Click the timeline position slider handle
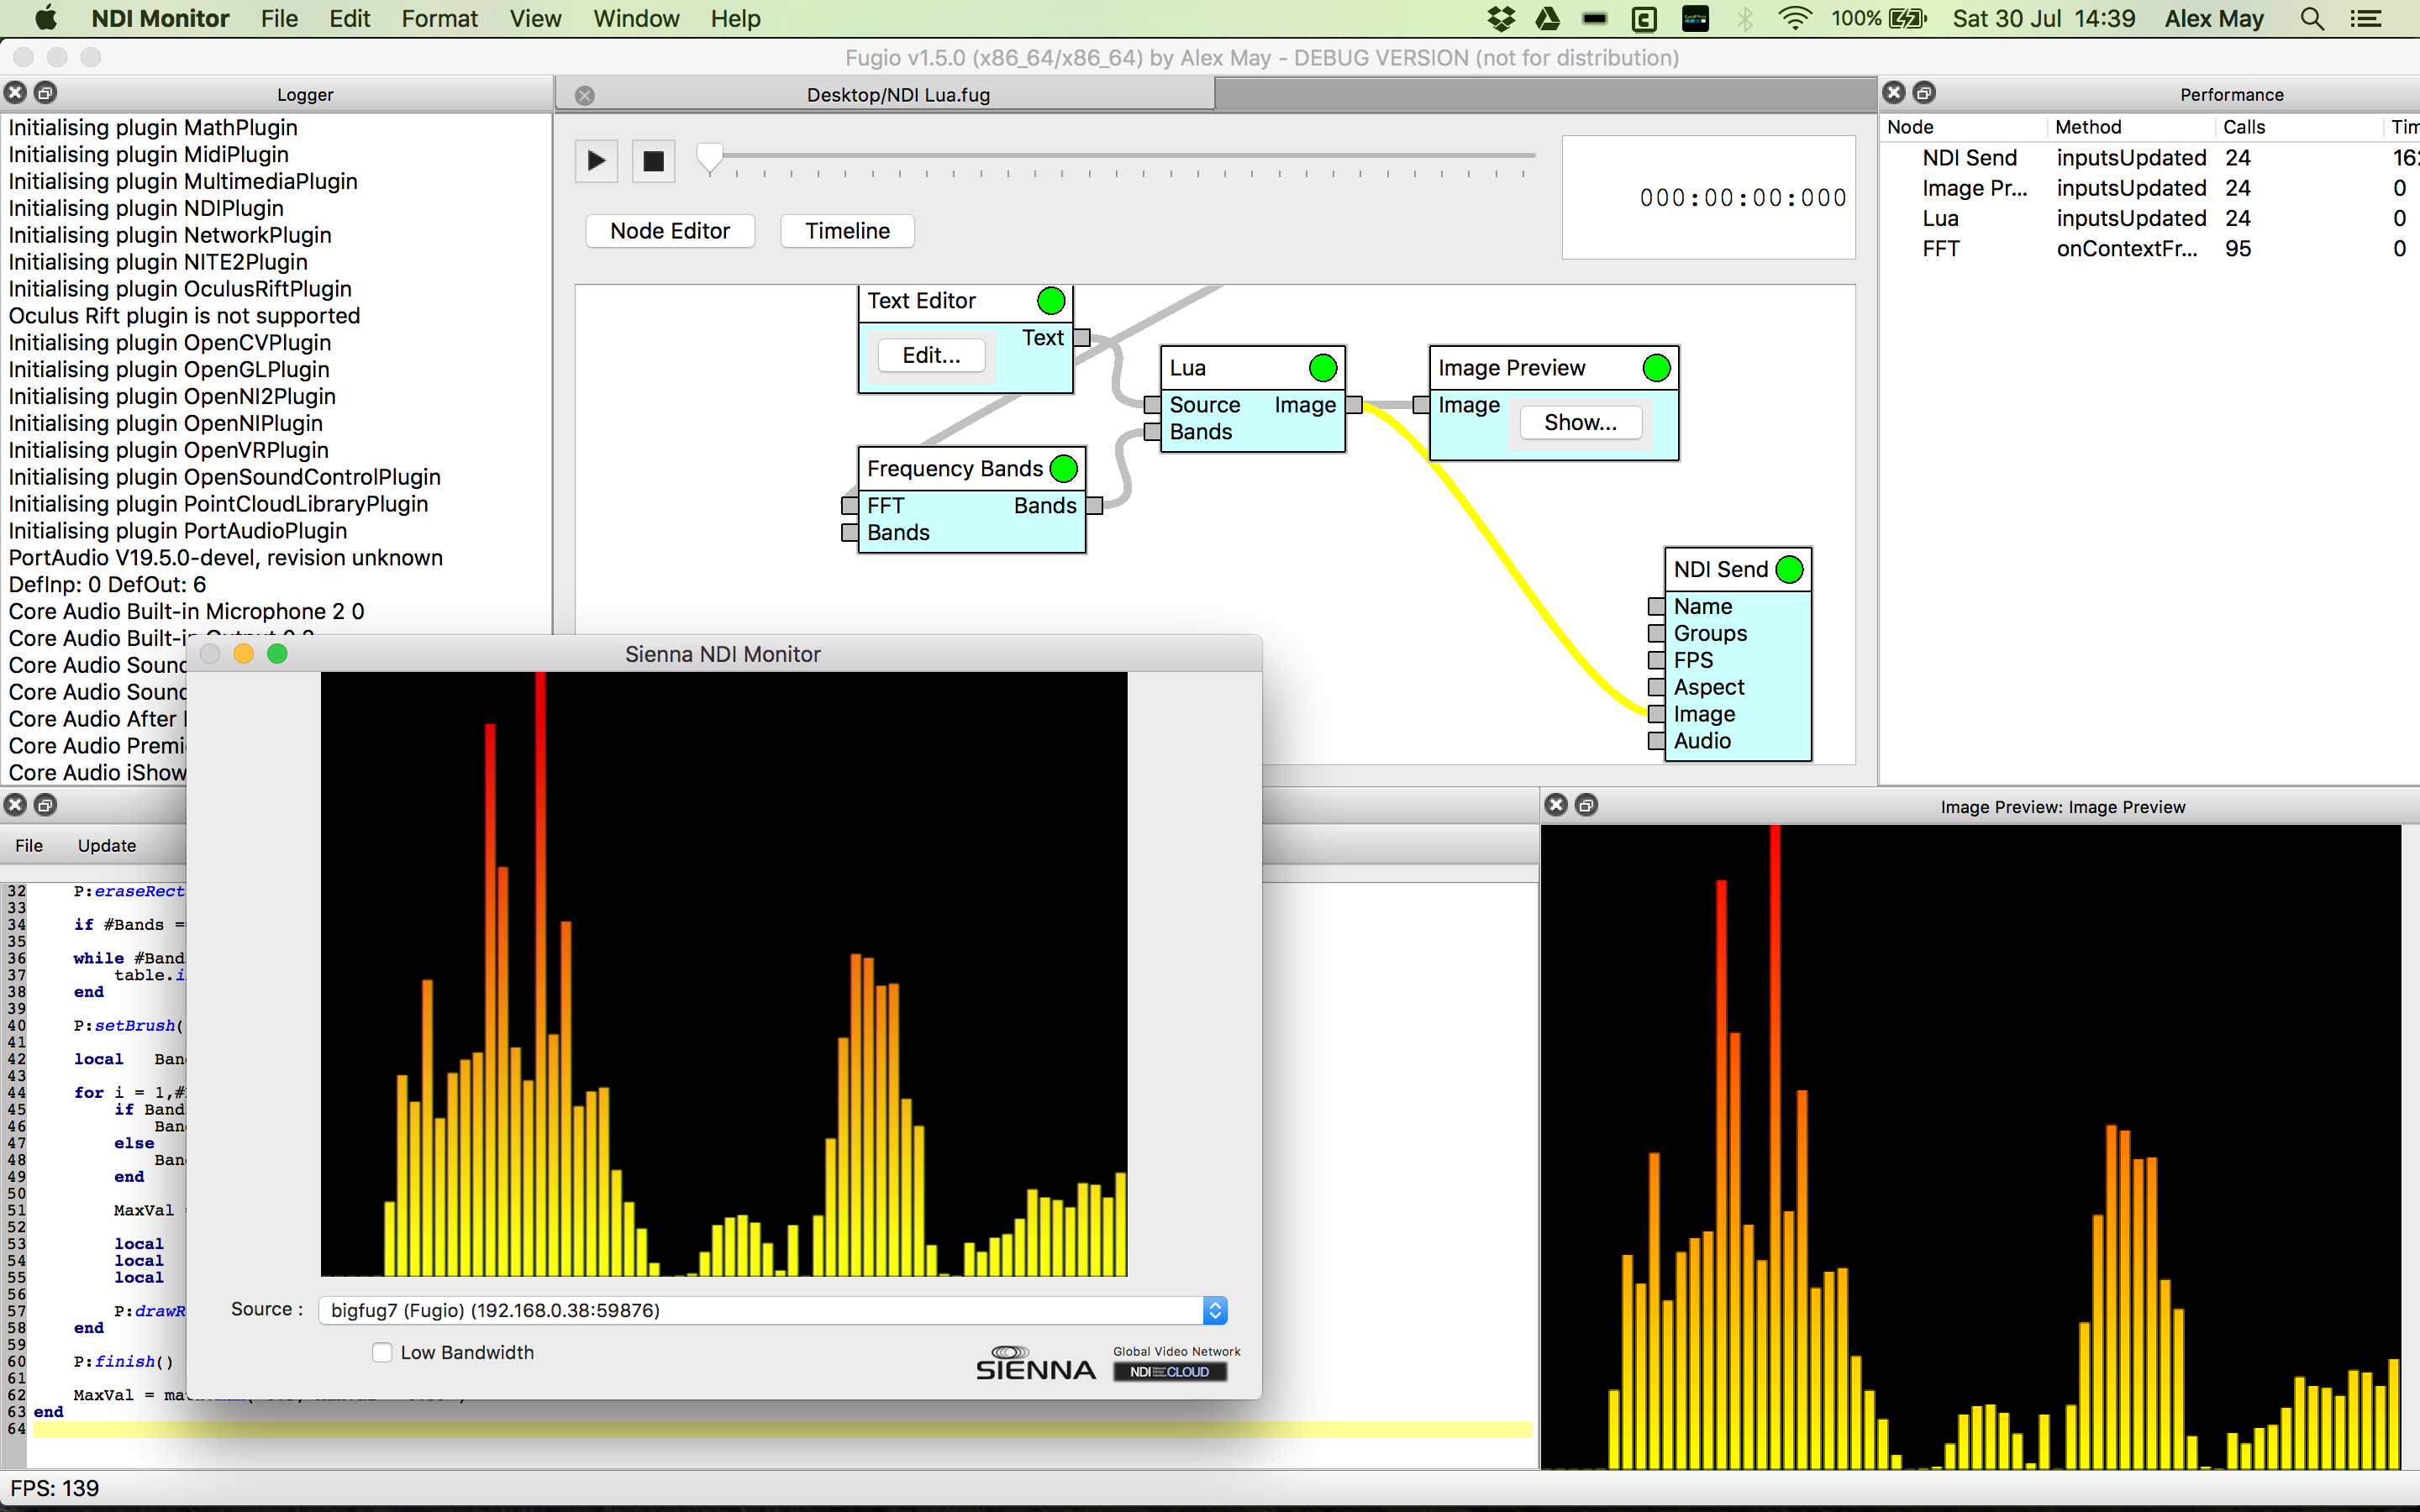 click(709, 158)
